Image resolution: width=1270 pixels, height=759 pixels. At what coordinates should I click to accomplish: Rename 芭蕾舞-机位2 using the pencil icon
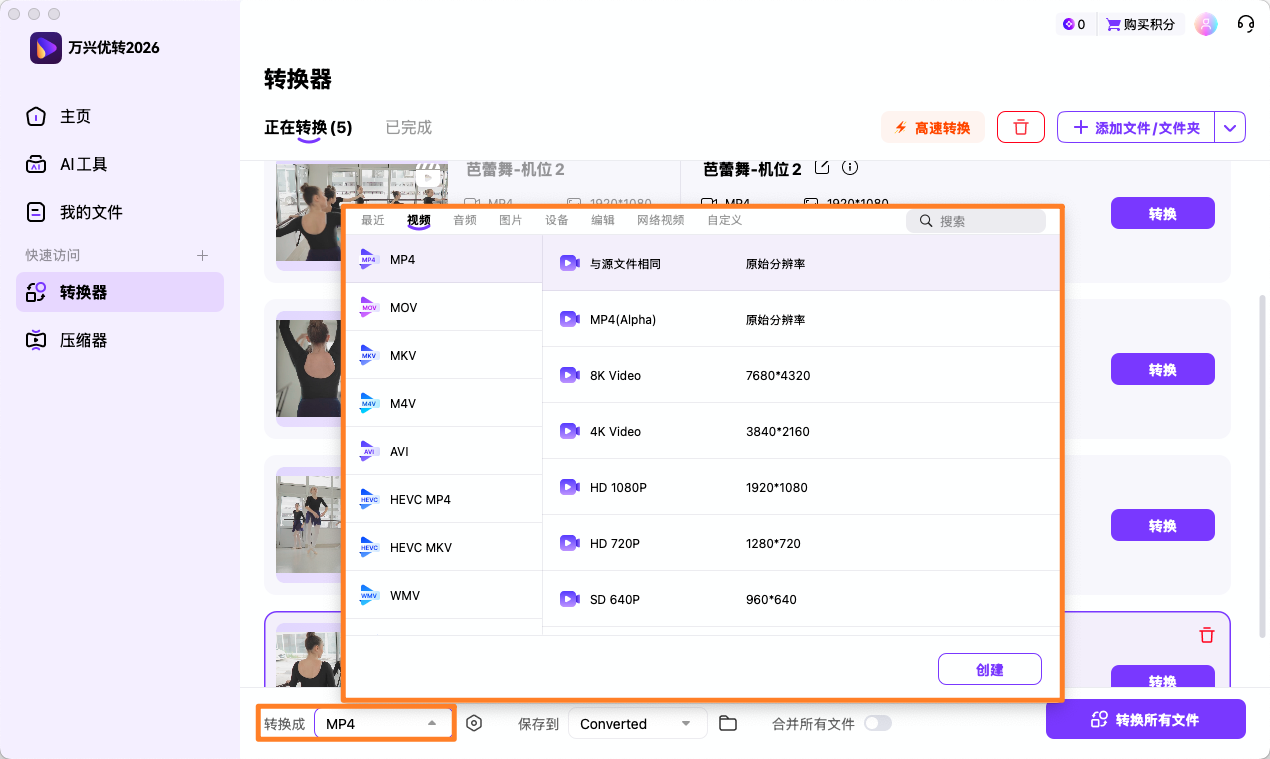pos(821,168)
